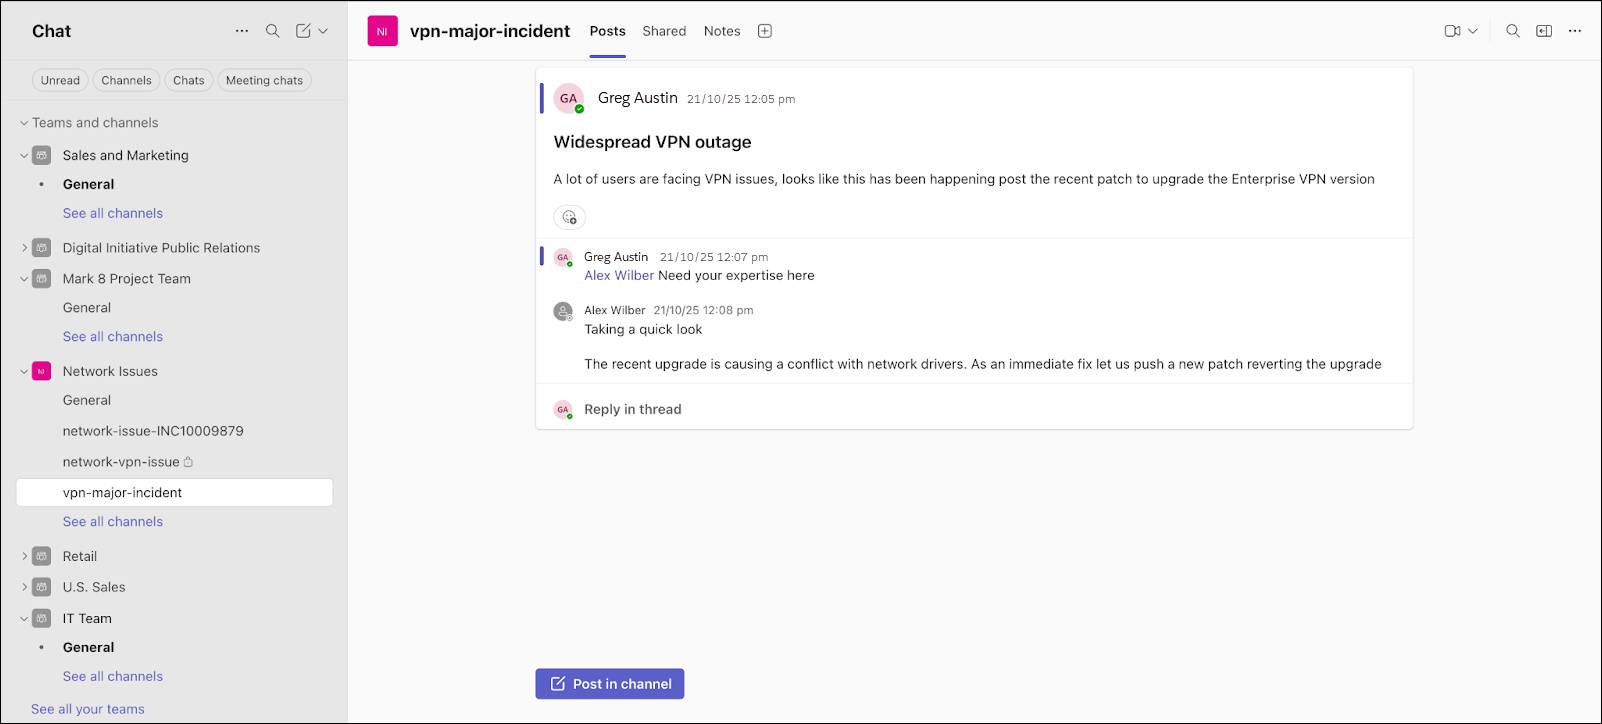The image size is (1602, 724).
Task: Open channel more options ellipsis in header
Action: (1575, 31)
